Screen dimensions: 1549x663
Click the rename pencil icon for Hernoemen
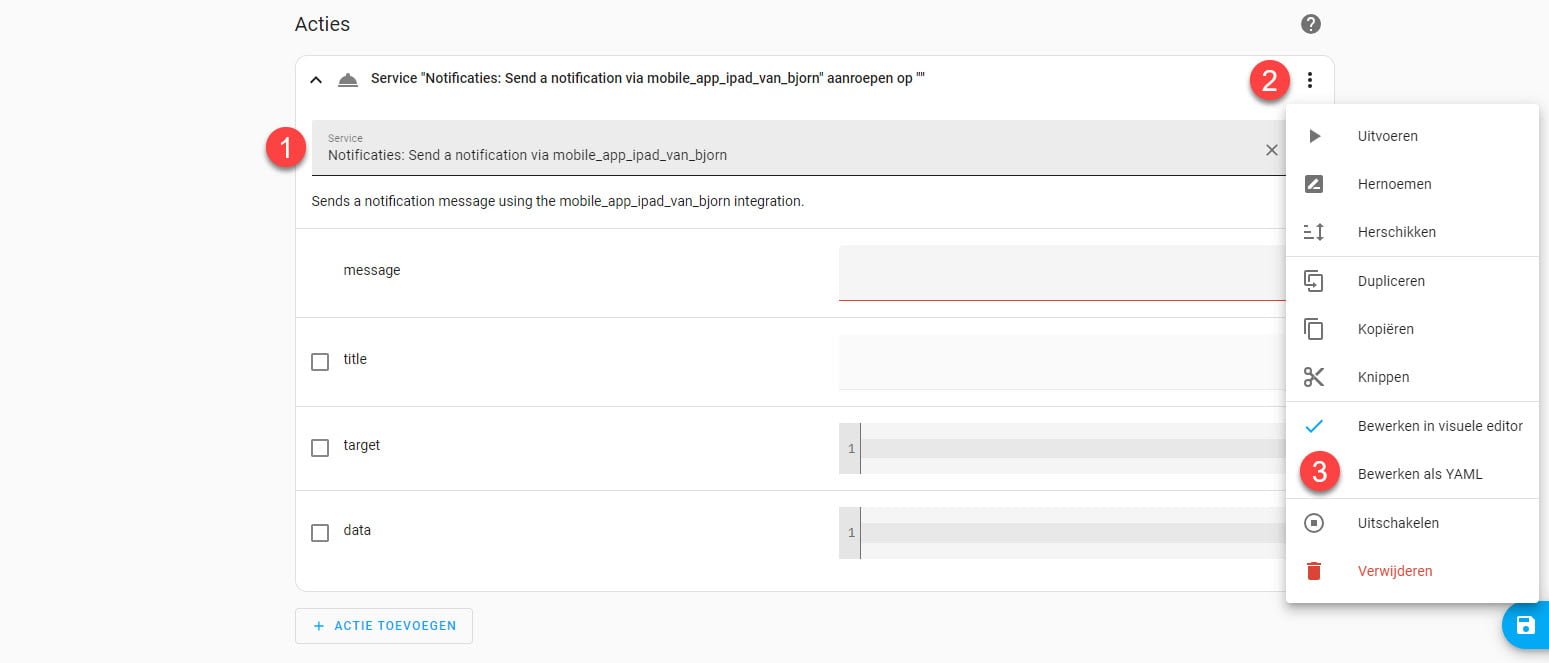1314,184
